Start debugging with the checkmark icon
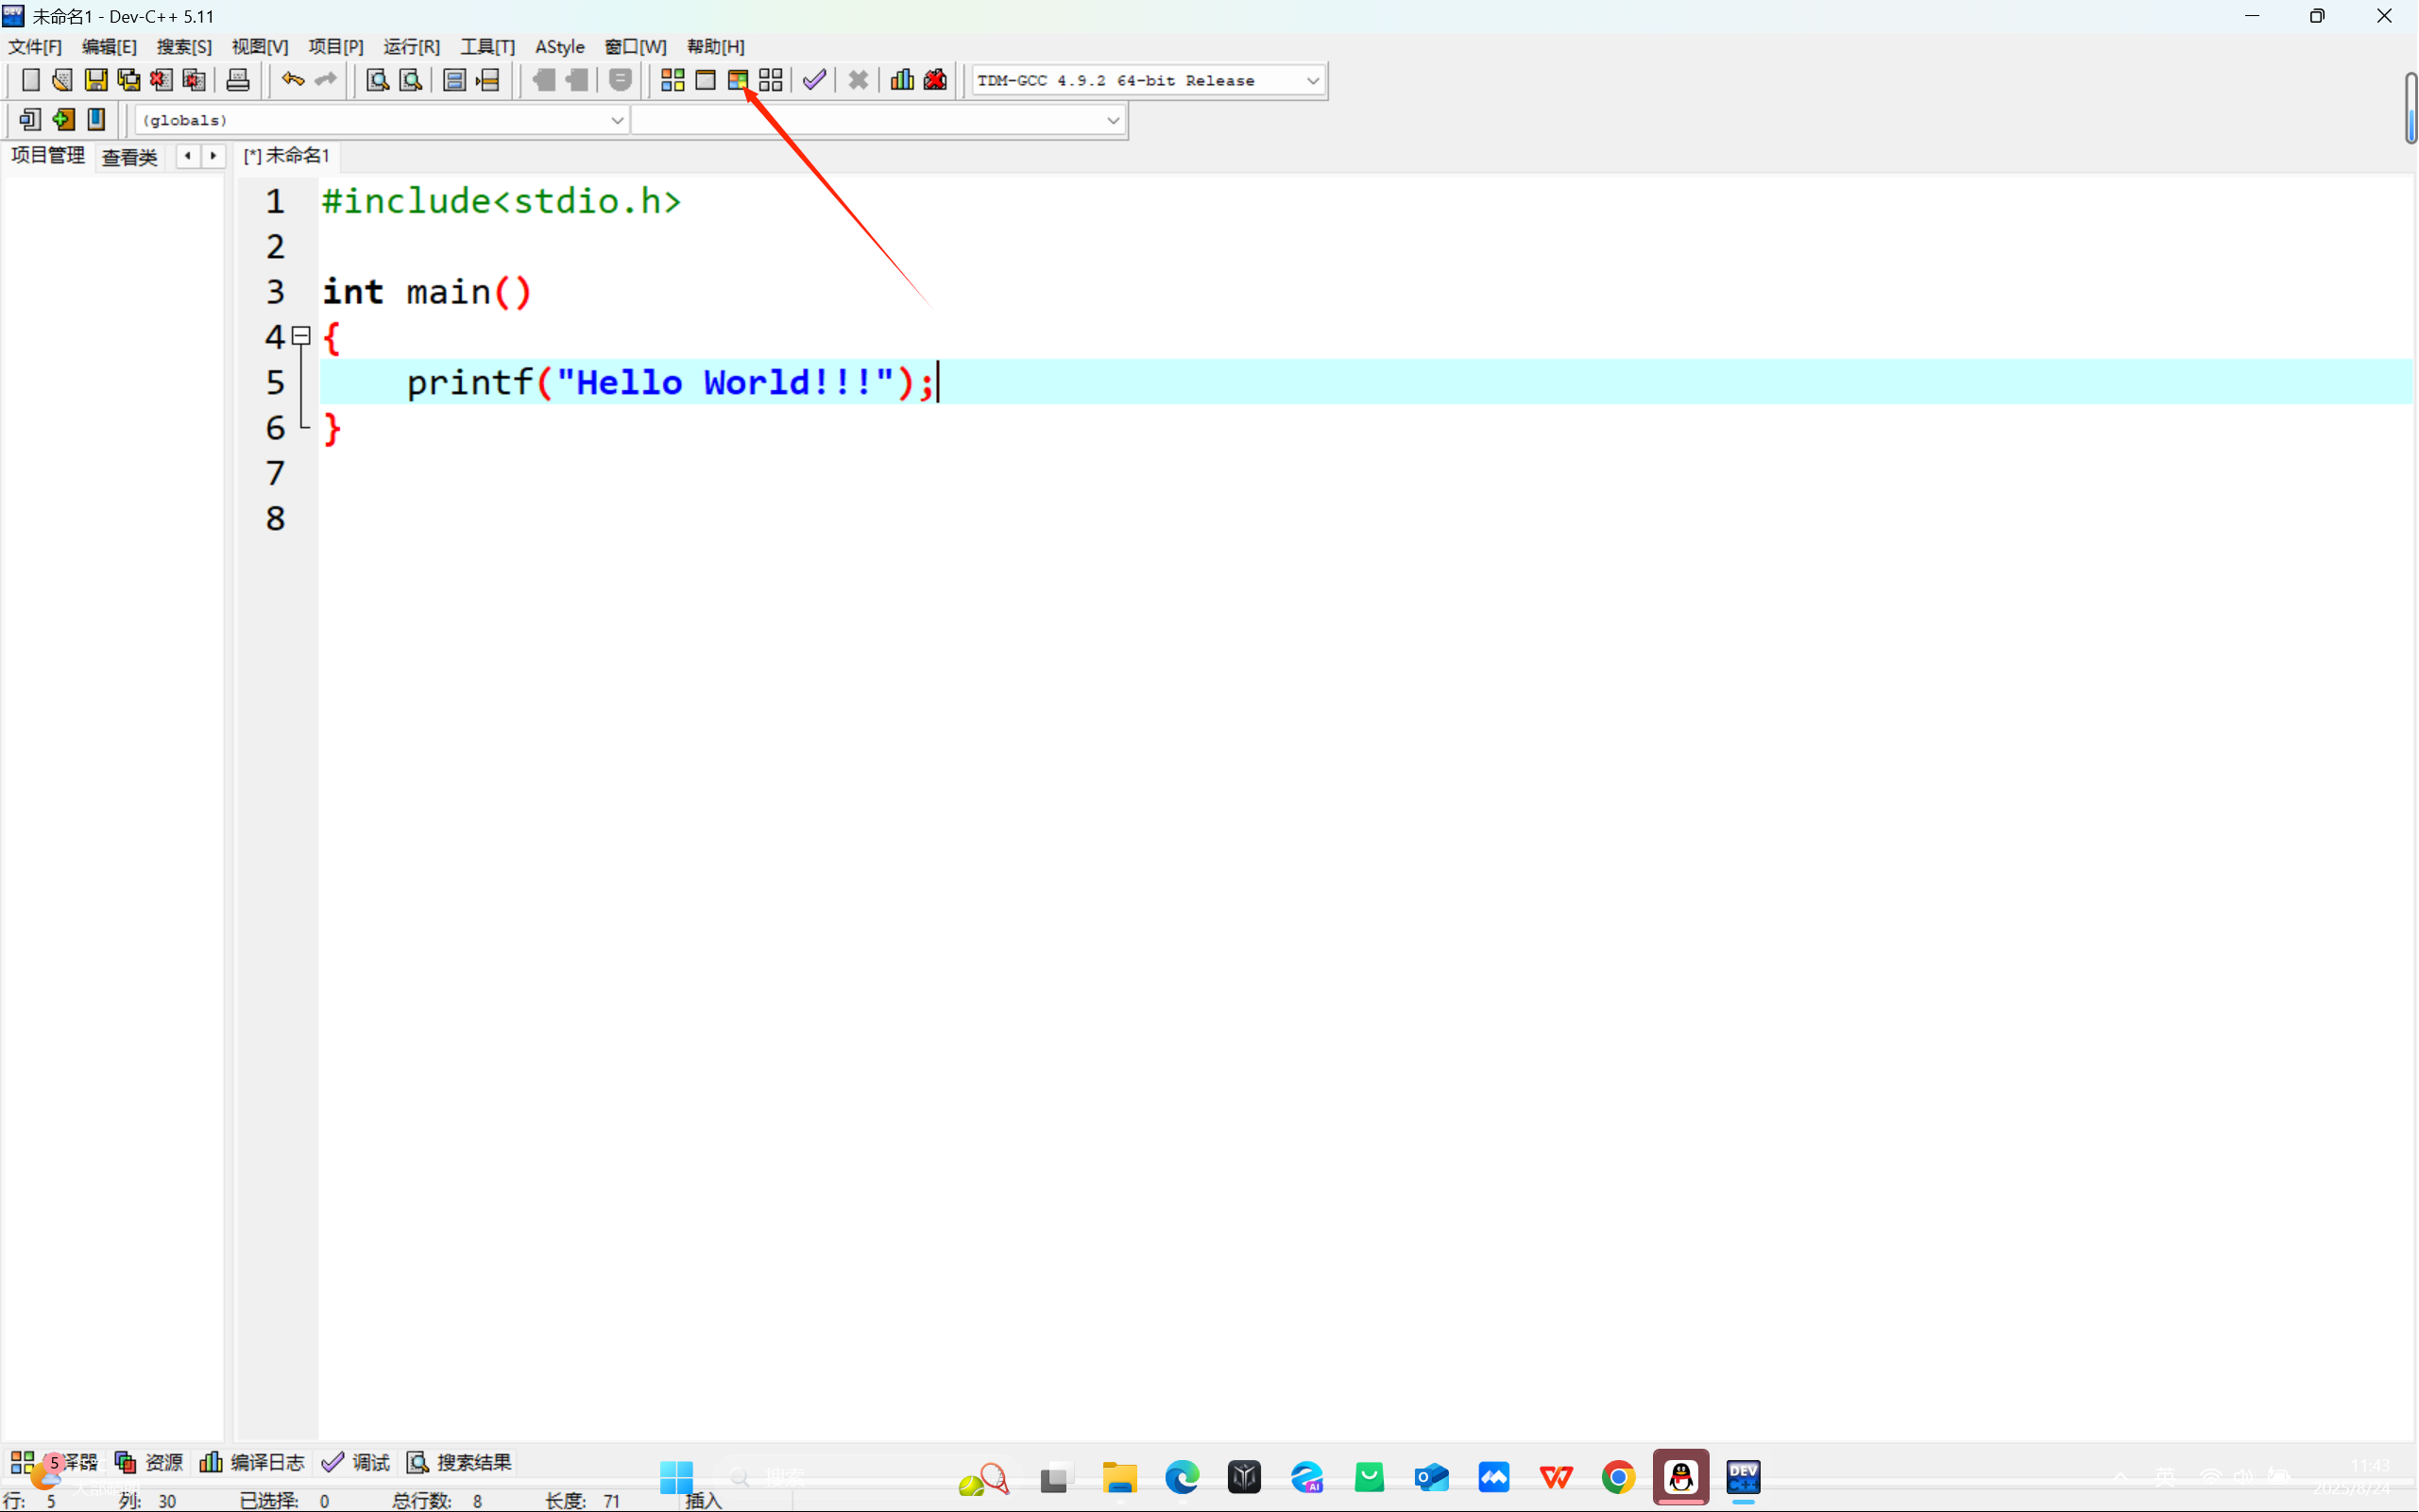The height and width of the screenshot is (1512, 2419). coord(814,80)
